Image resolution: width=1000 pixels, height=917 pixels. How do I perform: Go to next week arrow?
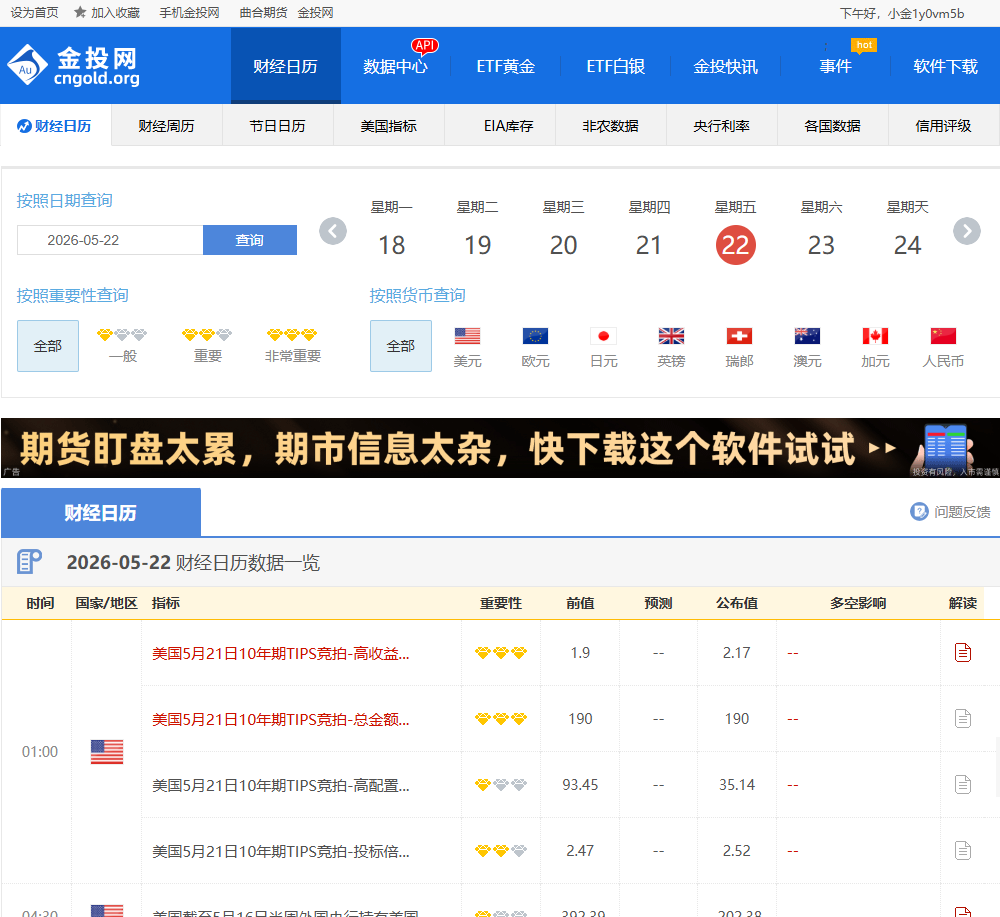click(x=967, y=231)
